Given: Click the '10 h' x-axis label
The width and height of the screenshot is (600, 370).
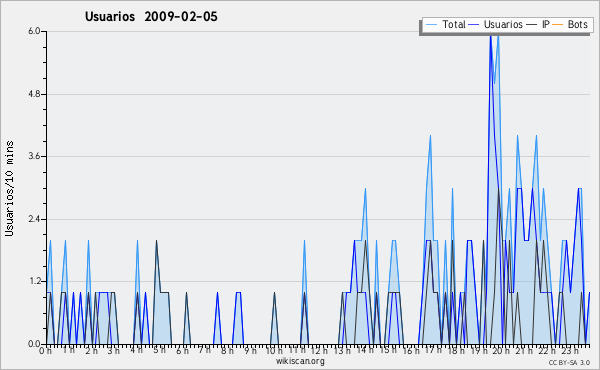Looking at the screenshot, I should [274, 351].
